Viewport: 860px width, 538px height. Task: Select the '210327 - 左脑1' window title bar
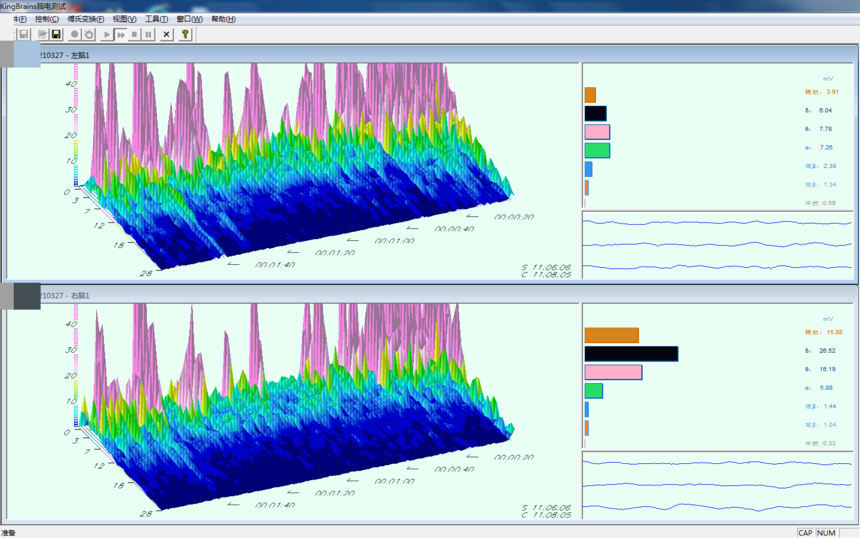[431, 55]
